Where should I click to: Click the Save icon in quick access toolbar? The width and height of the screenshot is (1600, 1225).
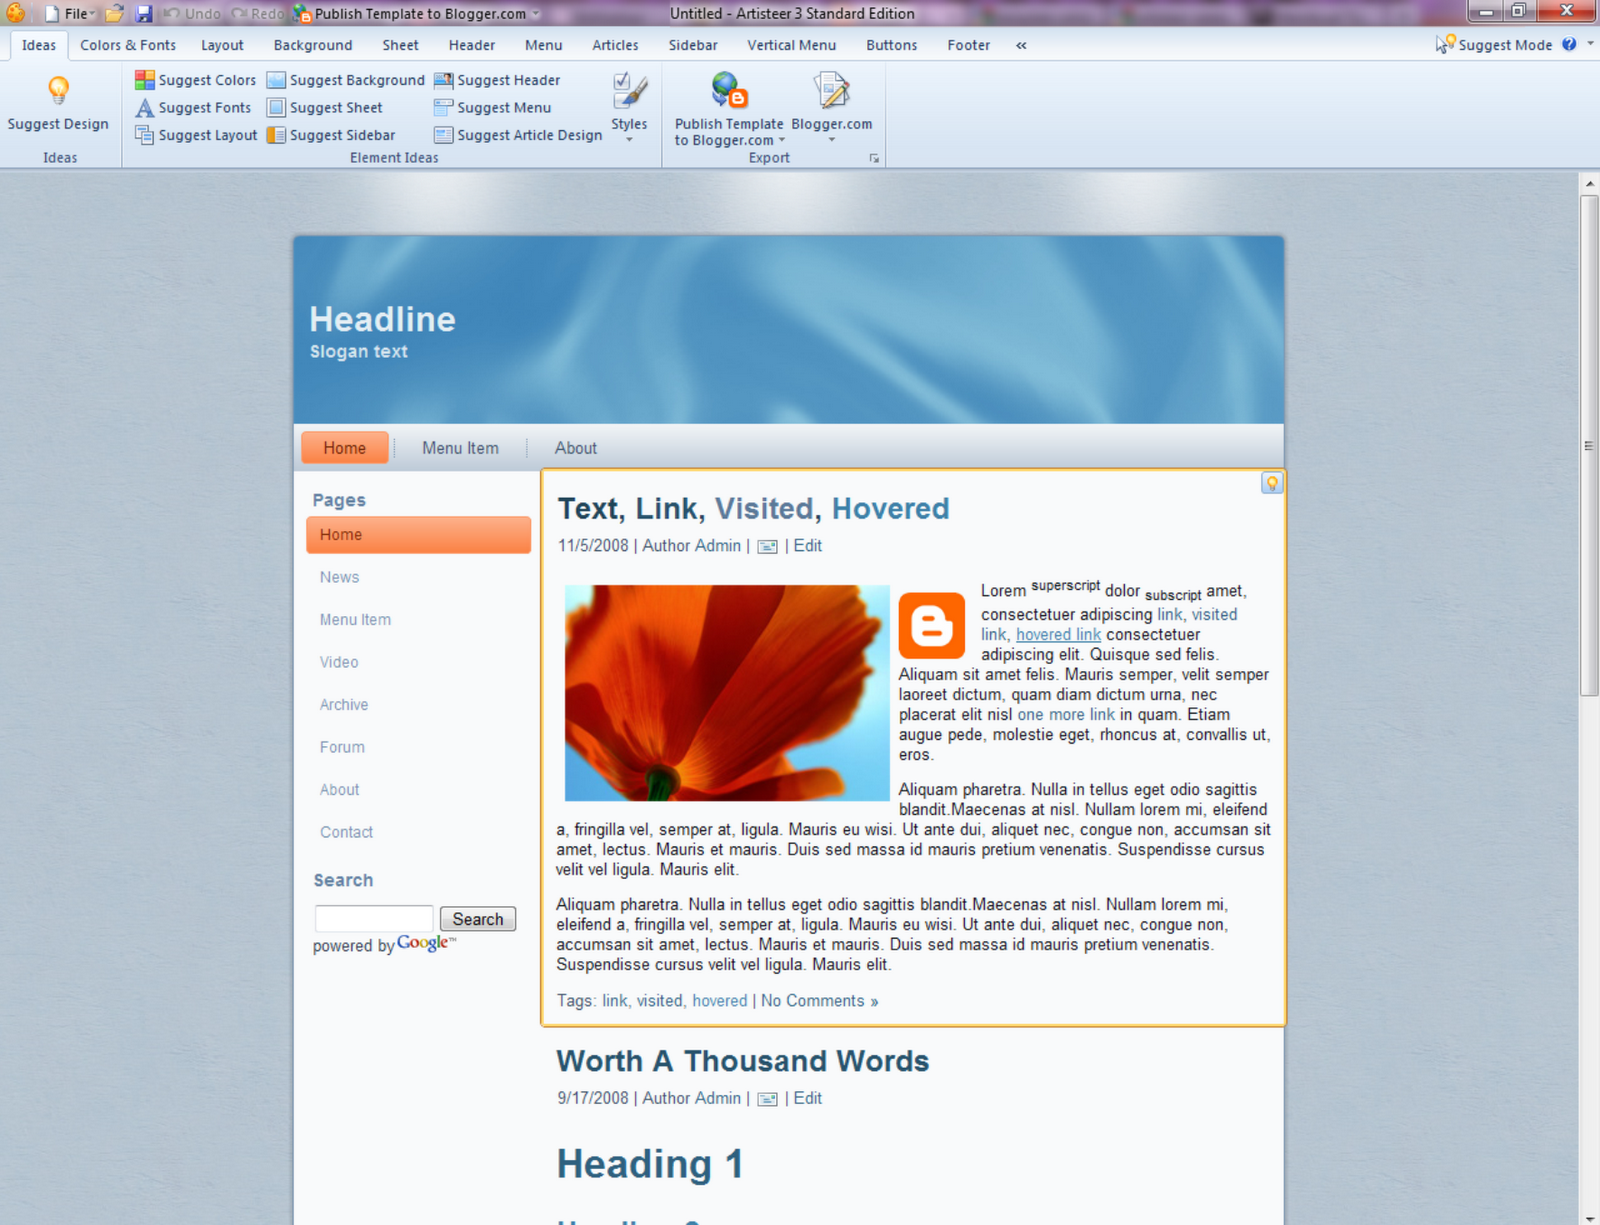coord(146,13)
